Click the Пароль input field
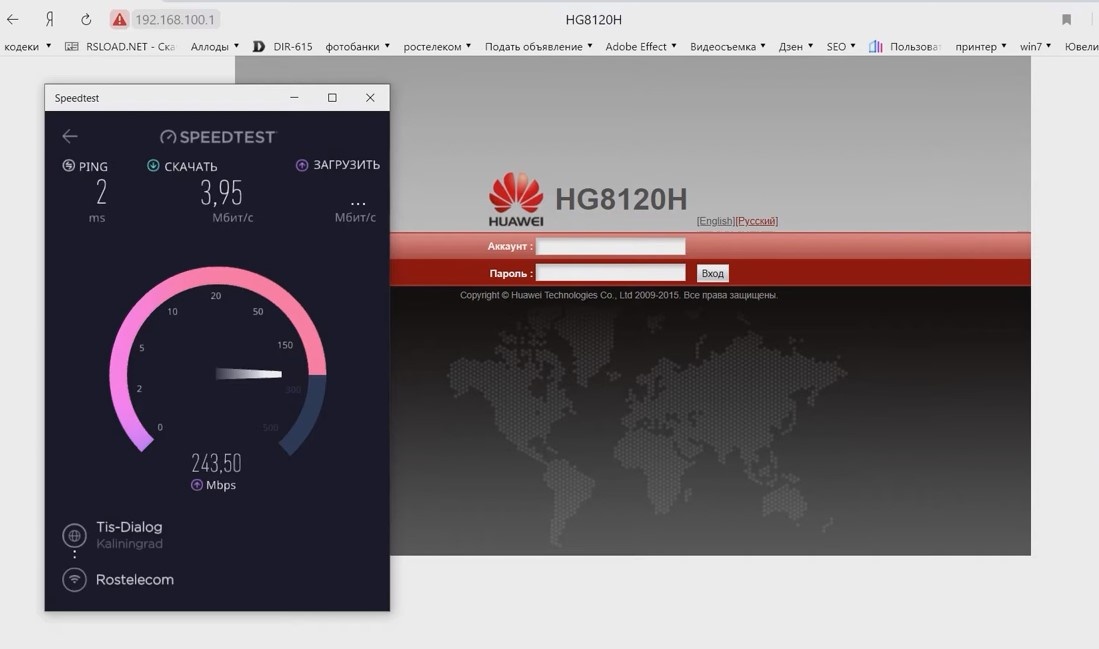This screenshot has width=1099, height=649. pos(610,273)
